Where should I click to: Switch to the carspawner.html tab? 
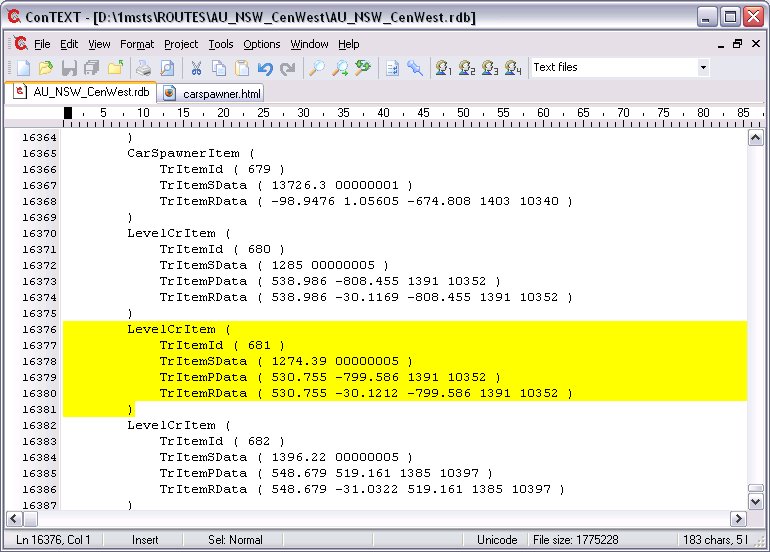point(212,93)
